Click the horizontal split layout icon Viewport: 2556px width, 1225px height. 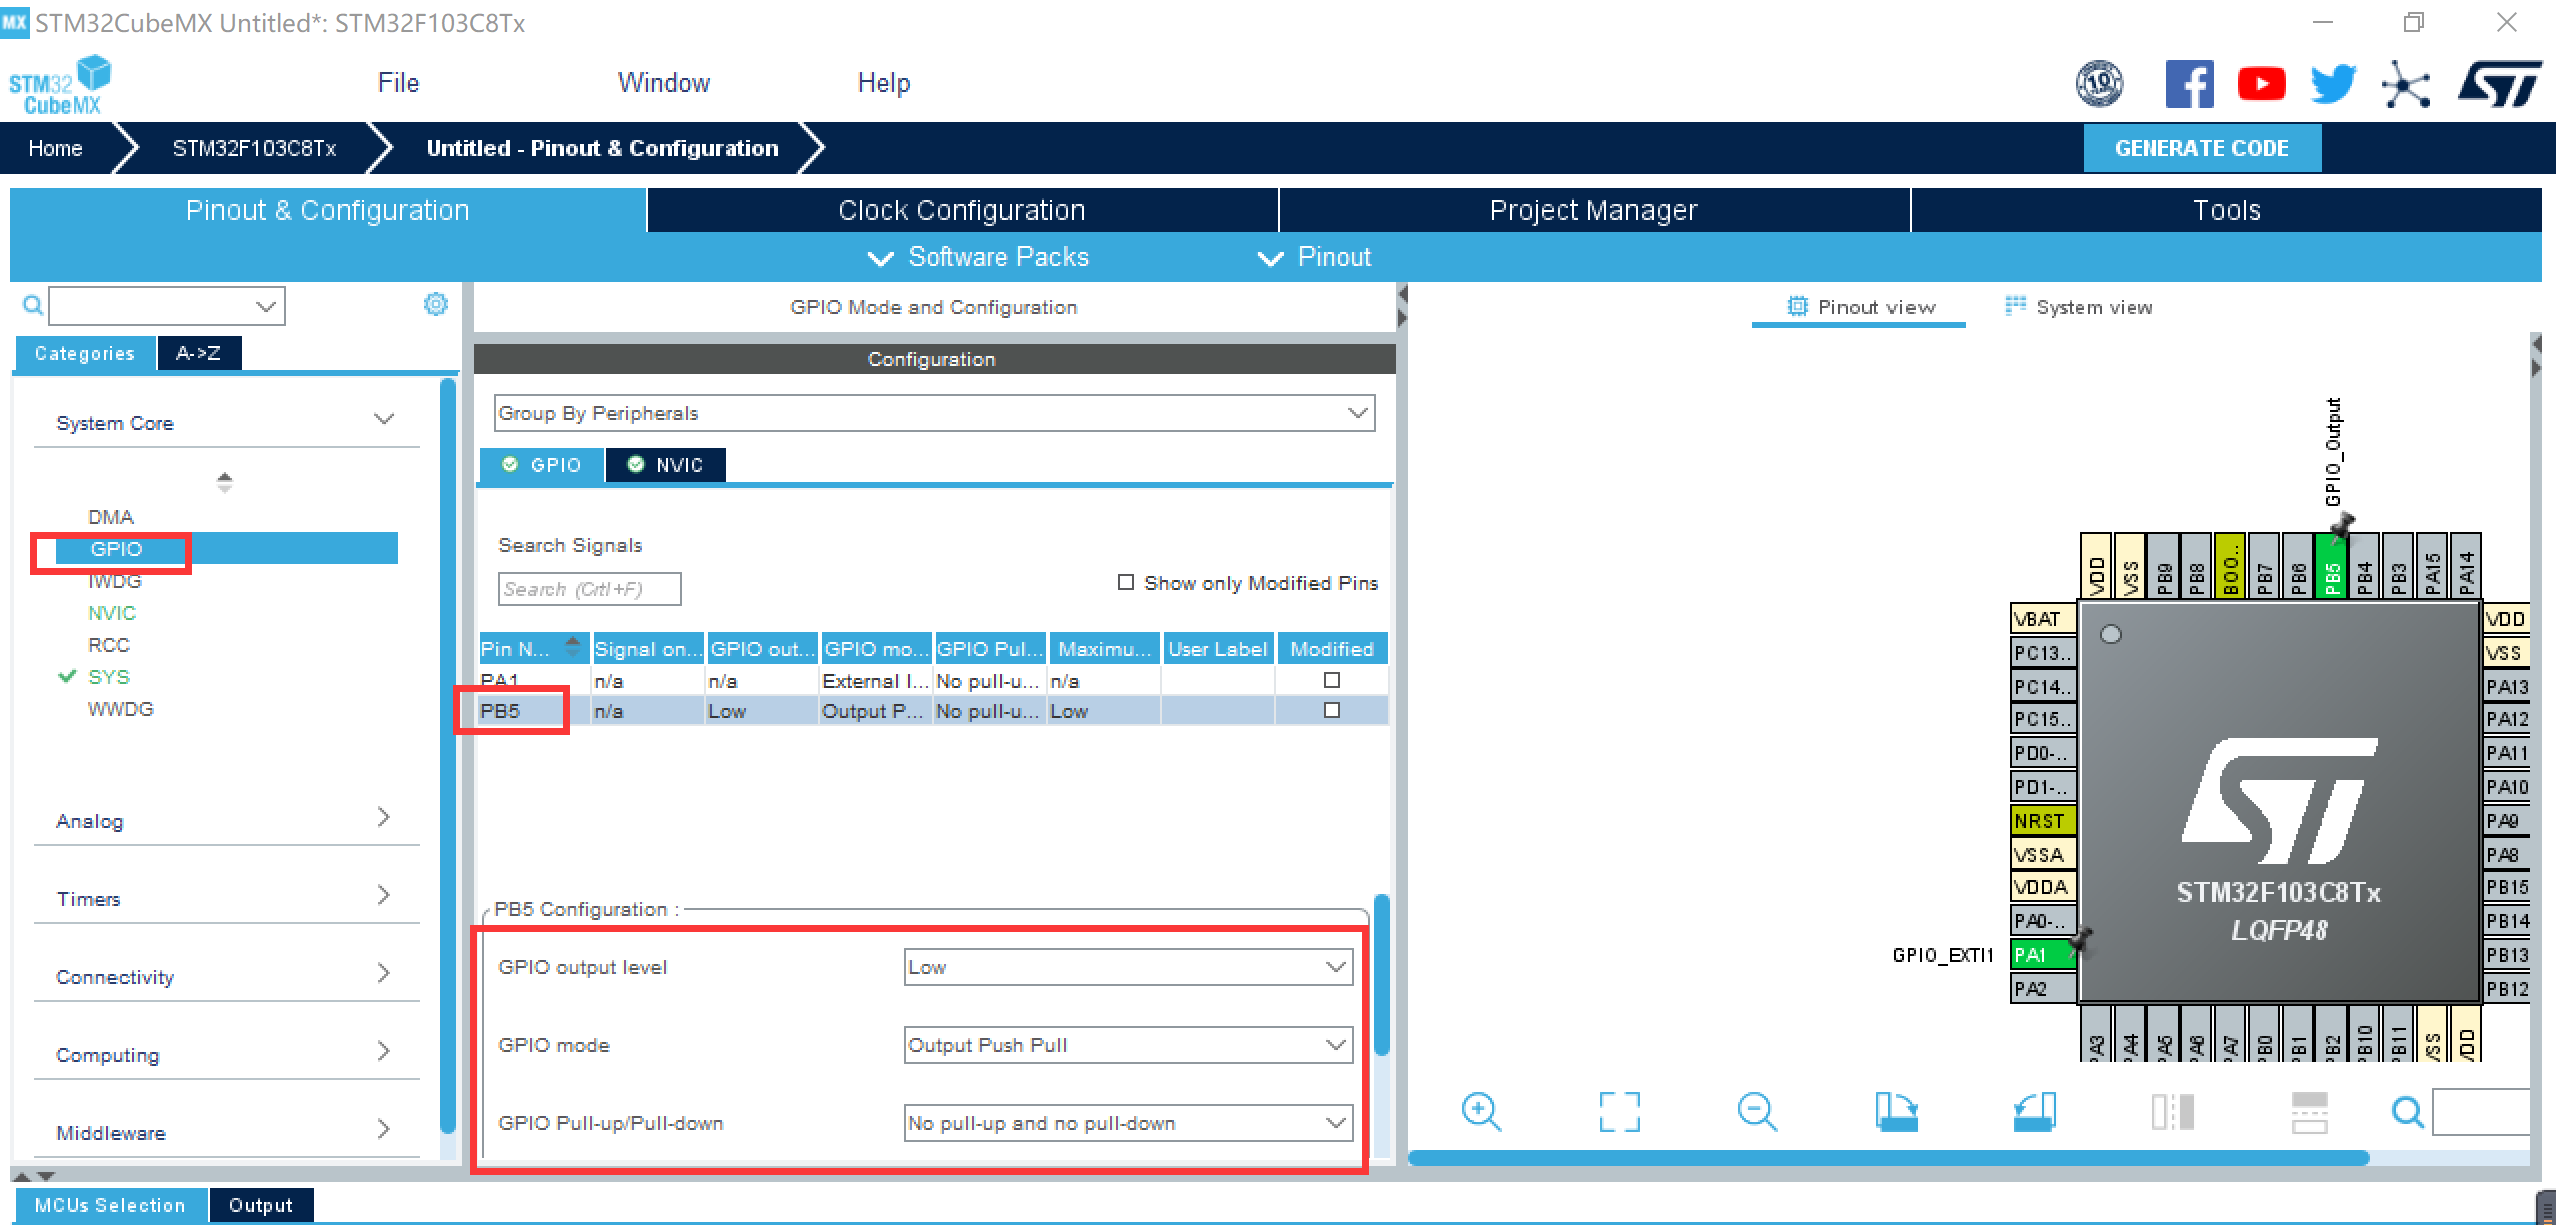tap(2310, 1112)
